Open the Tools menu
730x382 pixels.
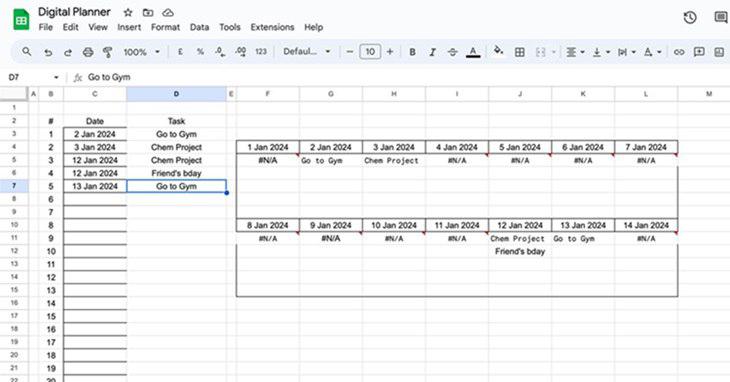pos(230,27)
